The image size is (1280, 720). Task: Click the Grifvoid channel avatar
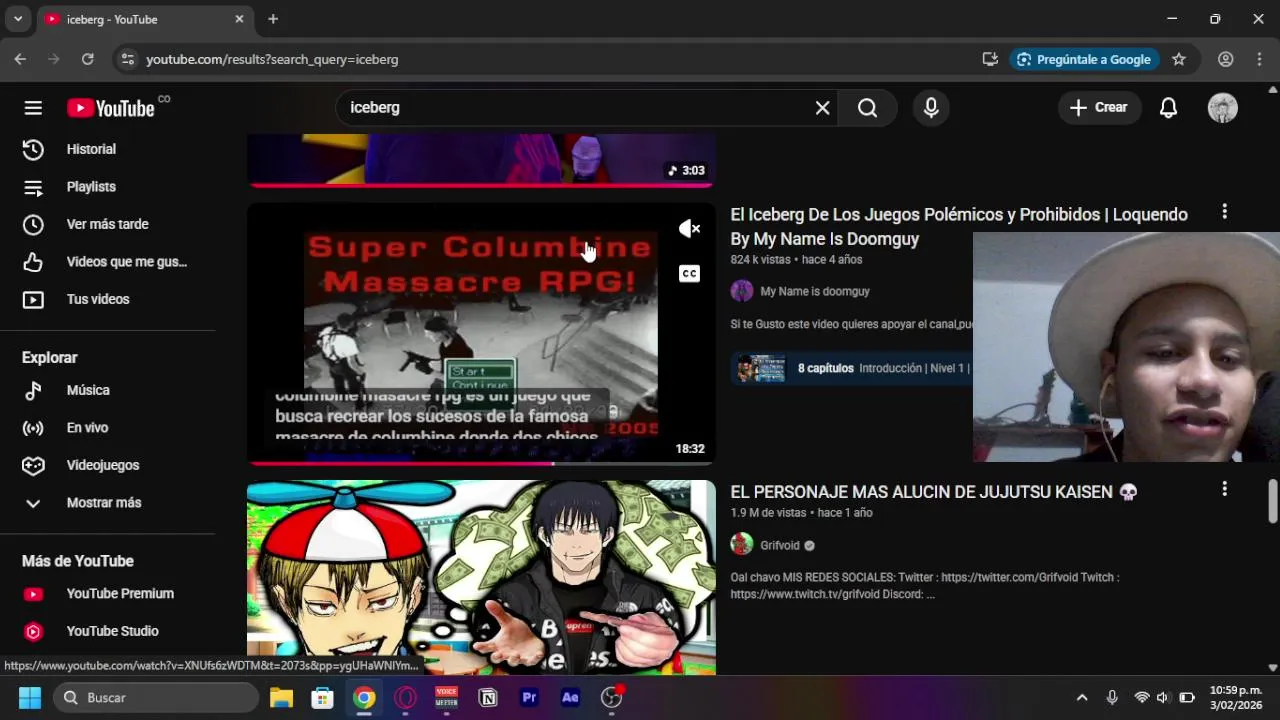tap(742, 545)
